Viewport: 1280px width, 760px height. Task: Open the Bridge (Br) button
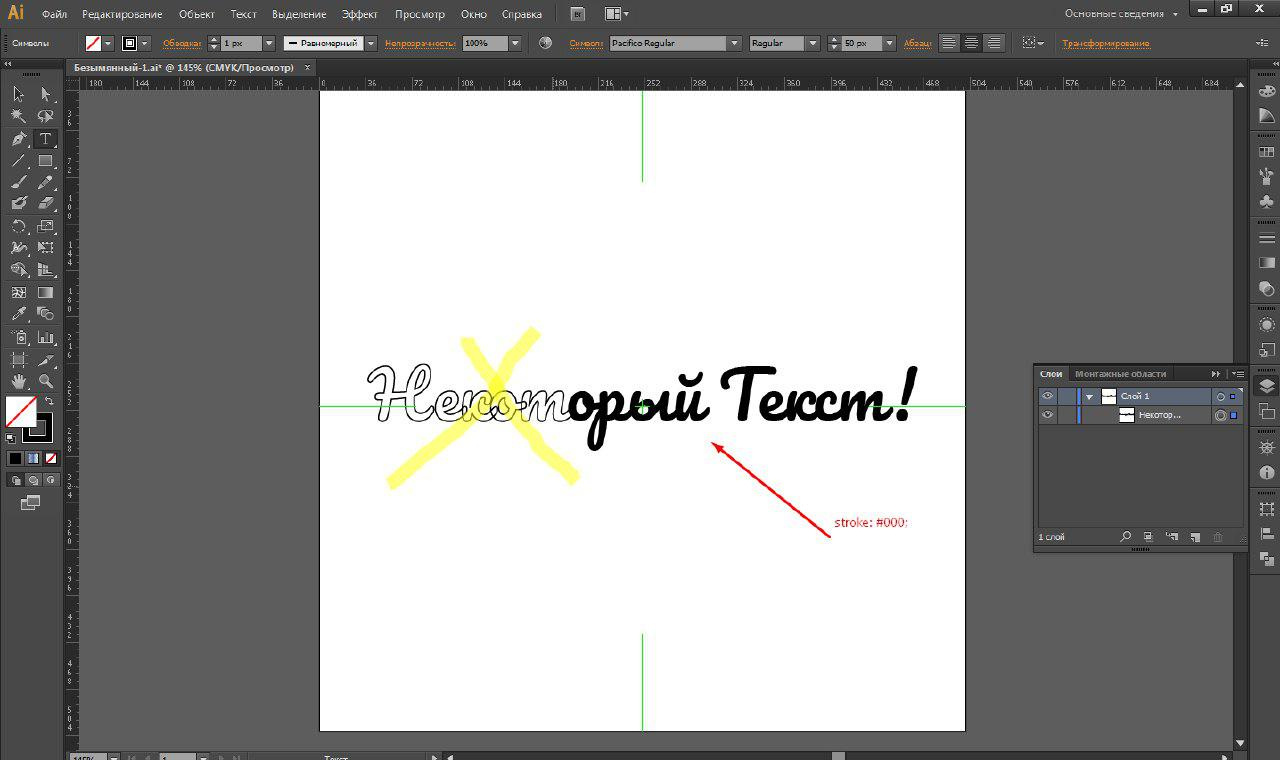click(577, 14)
